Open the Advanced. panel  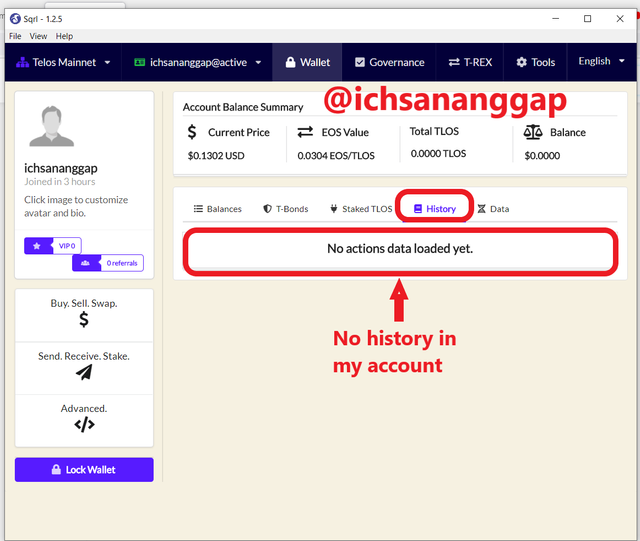pos(84,420)
